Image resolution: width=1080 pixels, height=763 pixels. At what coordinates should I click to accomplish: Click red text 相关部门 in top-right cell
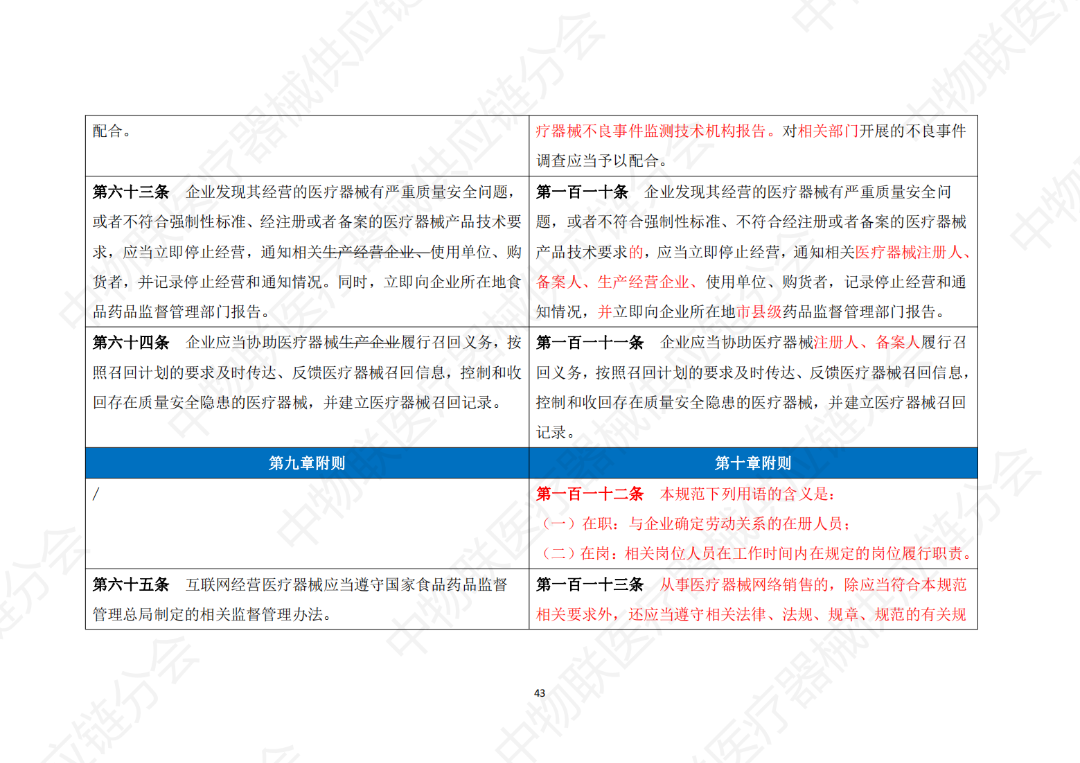pos(828,131)
